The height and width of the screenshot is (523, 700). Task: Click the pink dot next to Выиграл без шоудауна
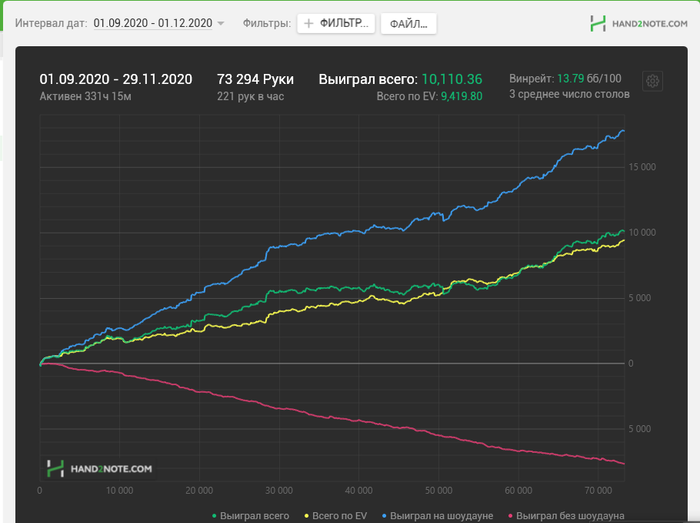click(510, 516)
